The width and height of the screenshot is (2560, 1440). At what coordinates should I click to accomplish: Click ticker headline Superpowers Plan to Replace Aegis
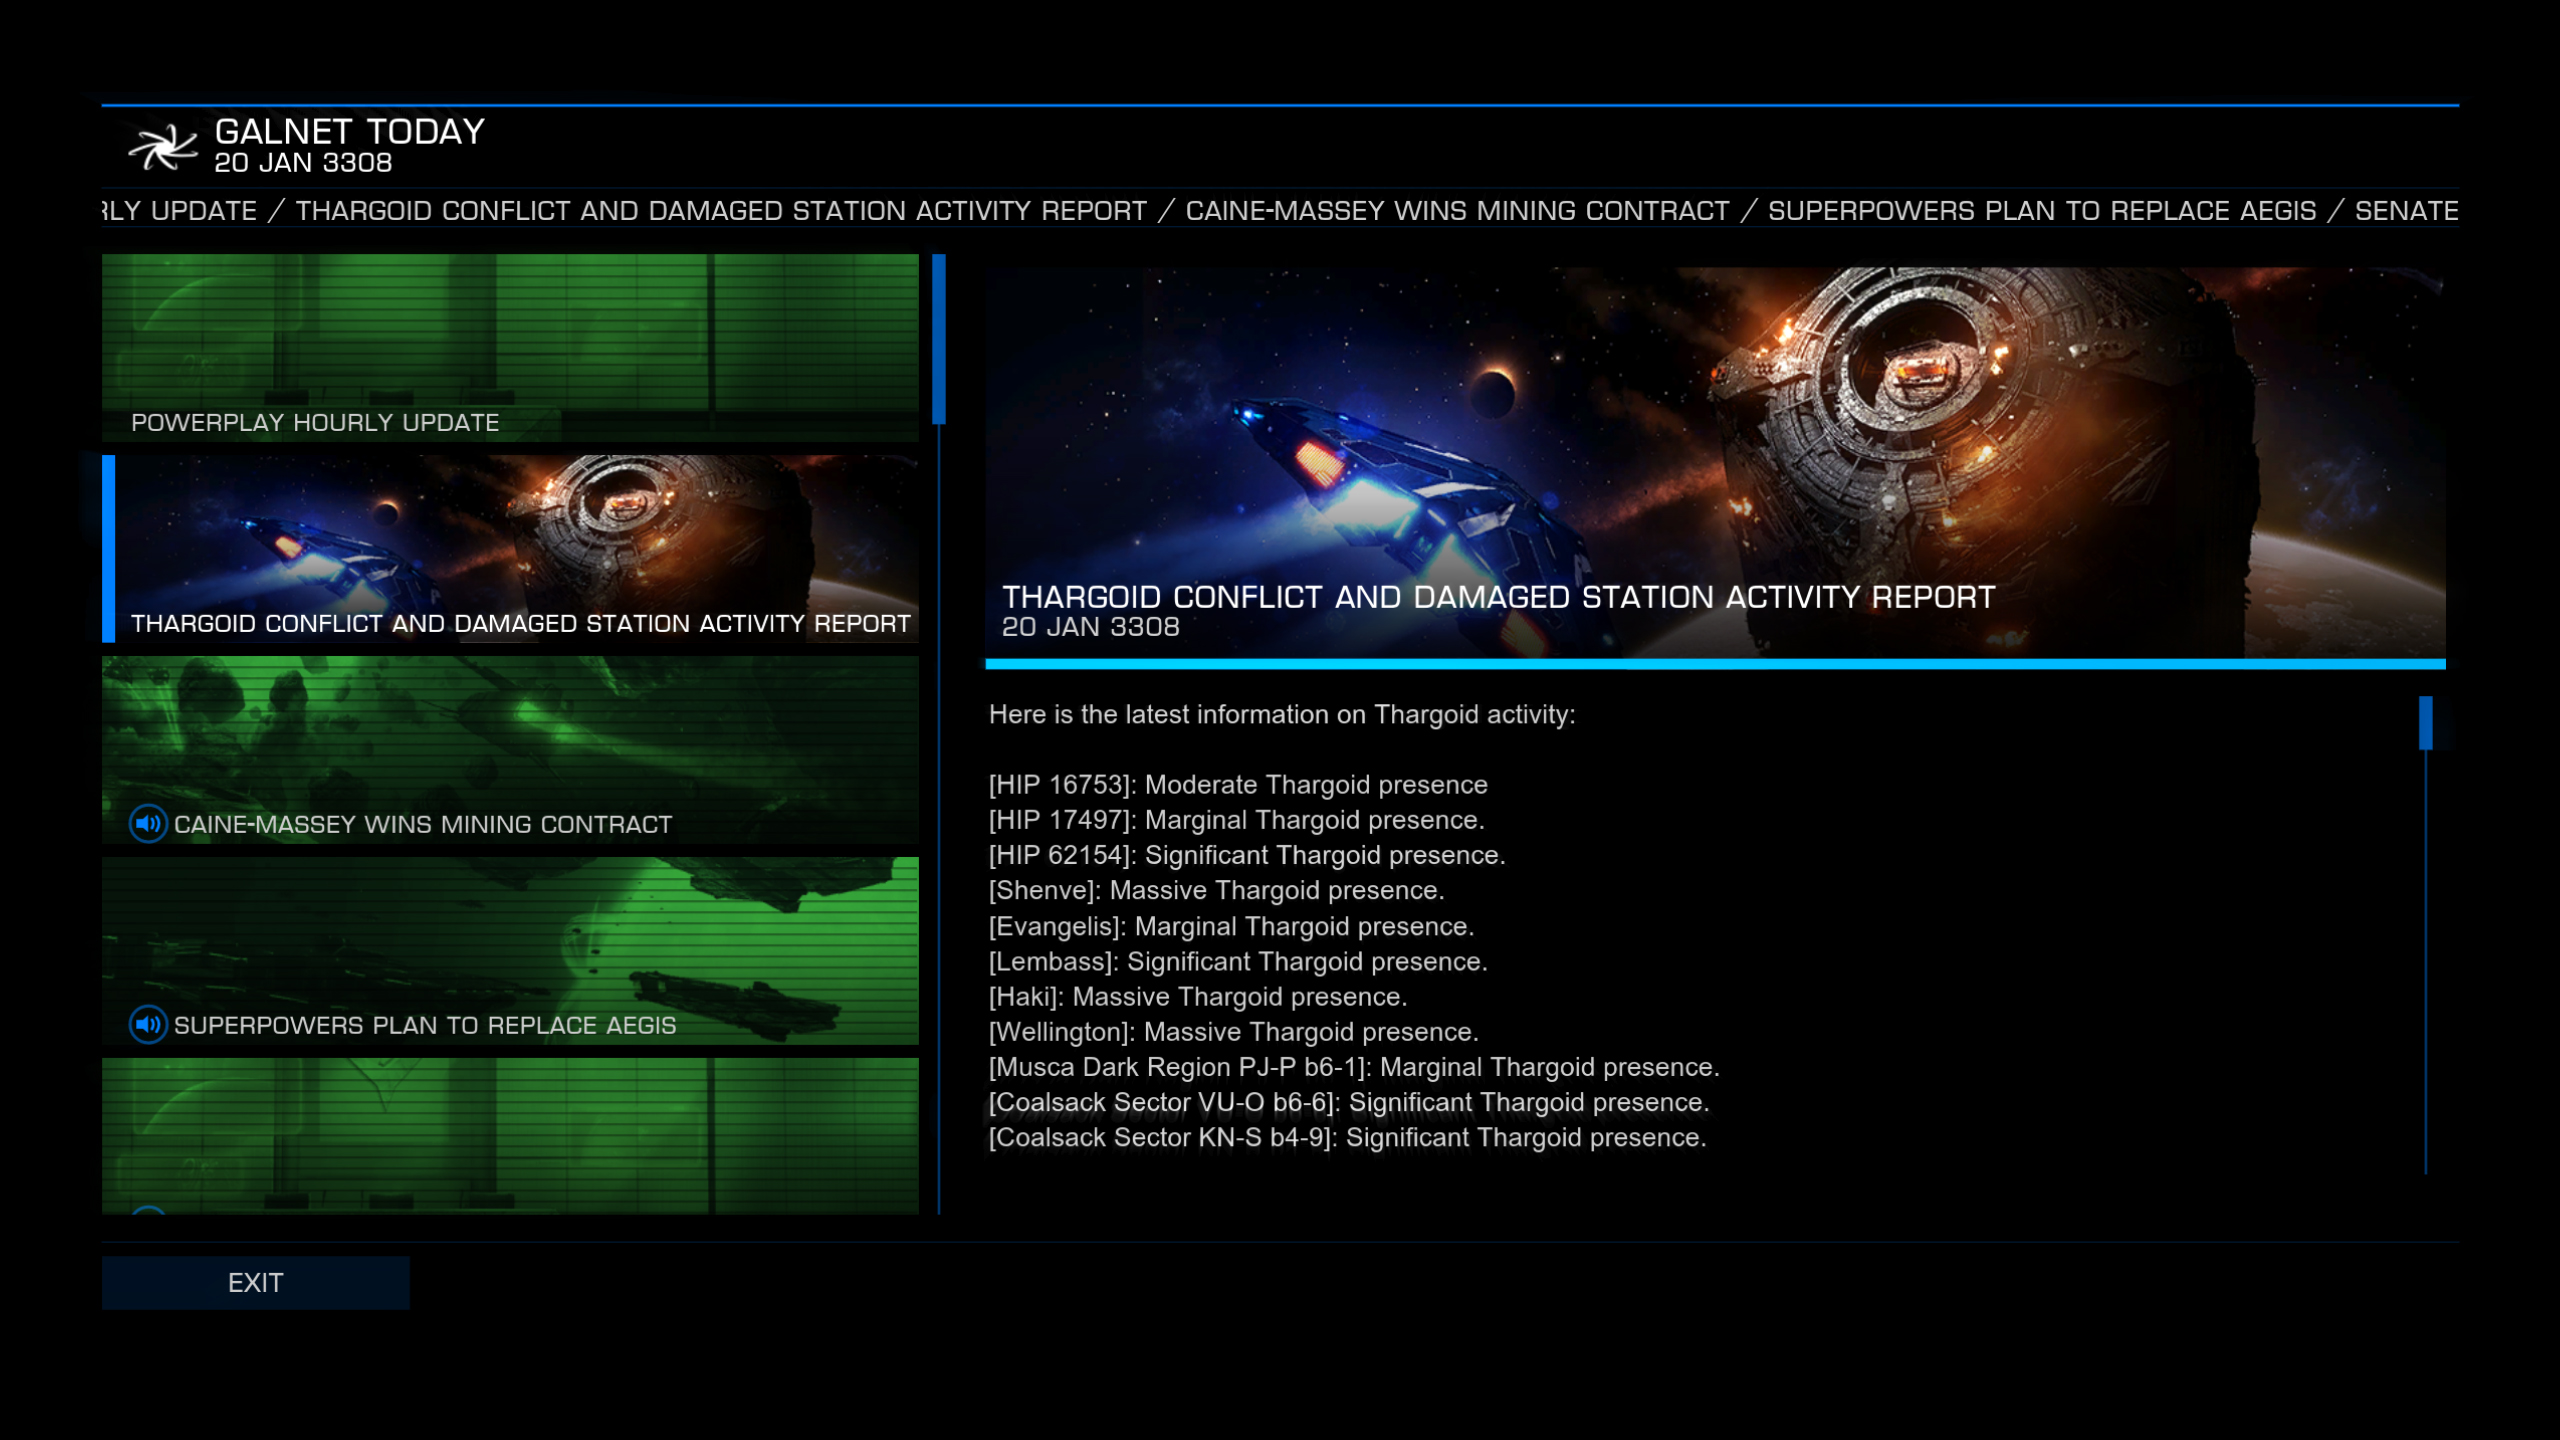2042,211
